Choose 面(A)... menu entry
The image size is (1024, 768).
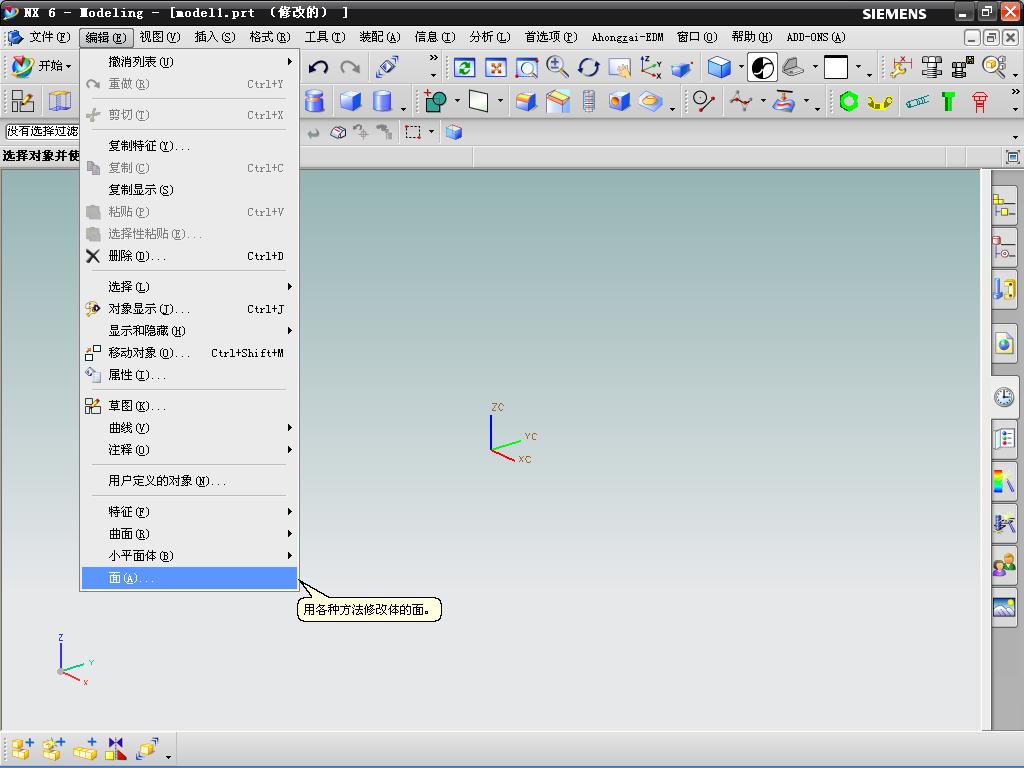tap(189, 578)
